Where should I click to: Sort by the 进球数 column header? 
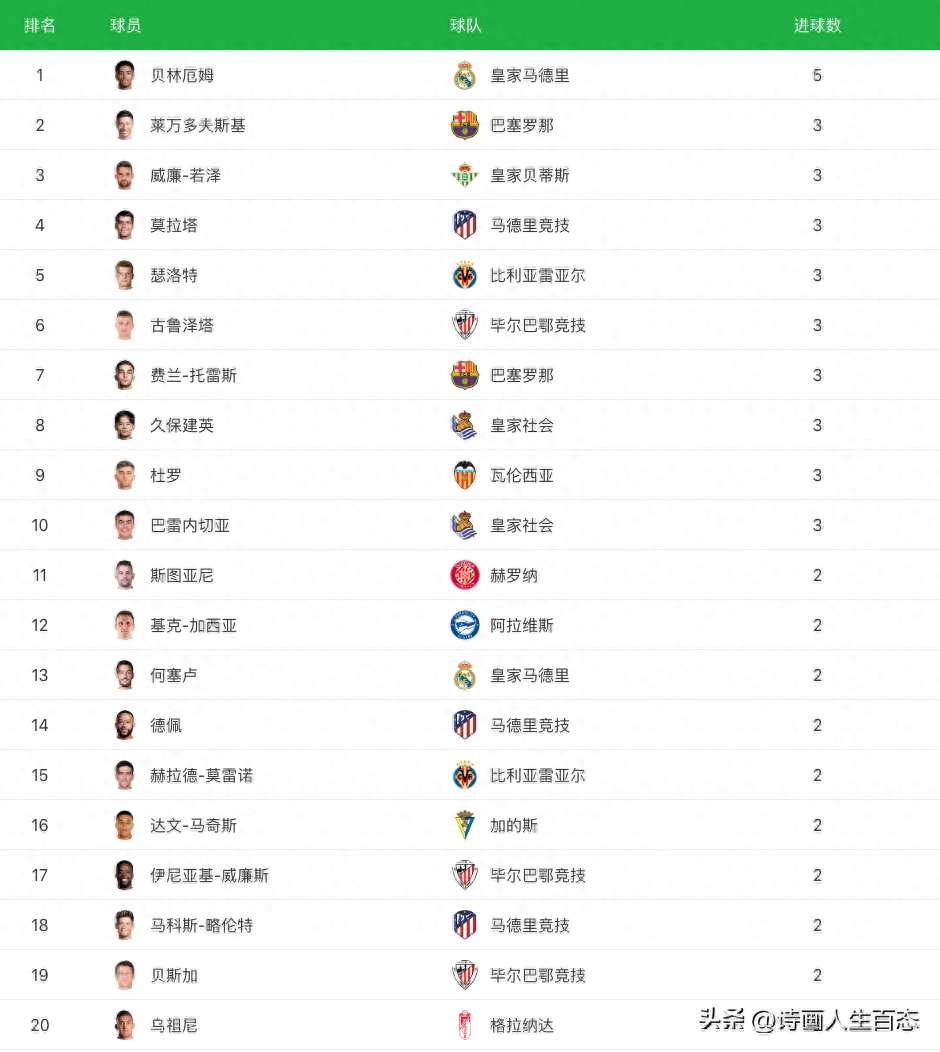[x=817, y=25]
